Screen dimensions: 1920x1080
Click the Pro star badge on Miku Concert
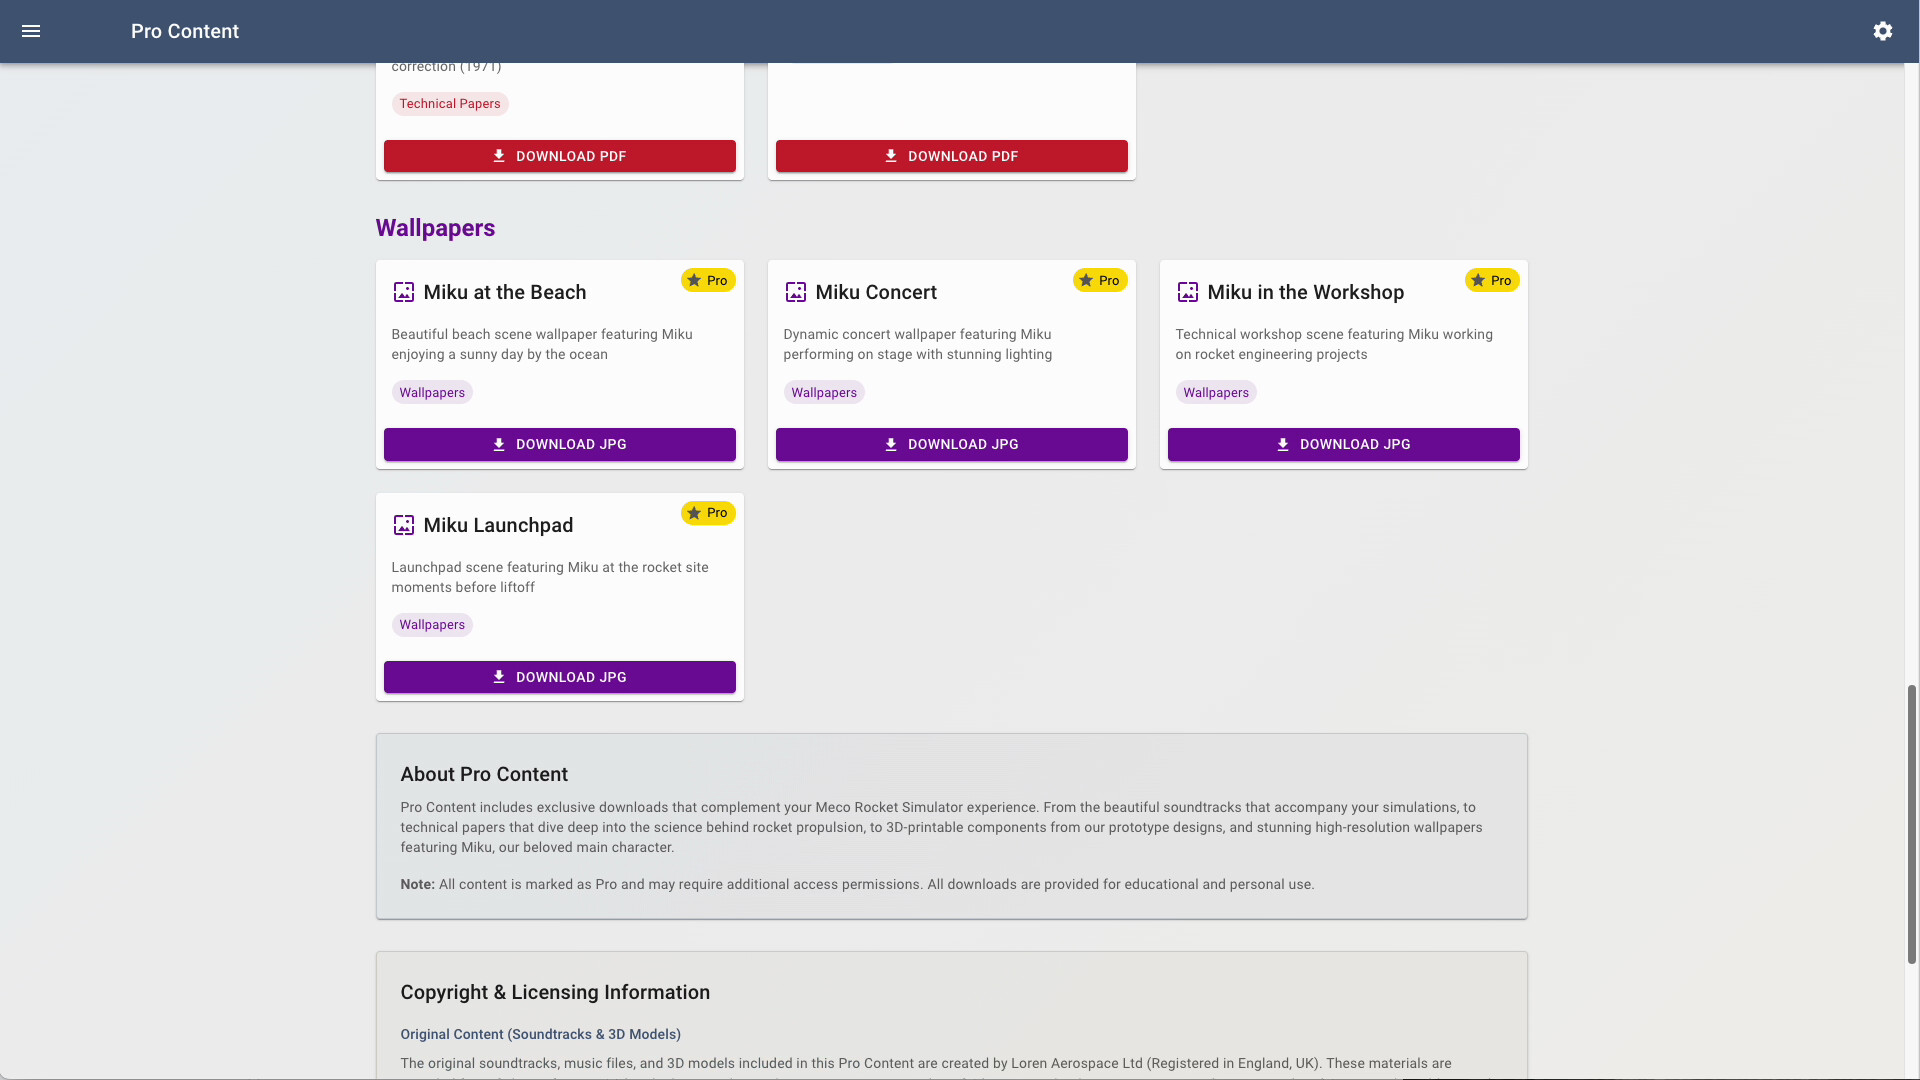[x=1099, y=280]
